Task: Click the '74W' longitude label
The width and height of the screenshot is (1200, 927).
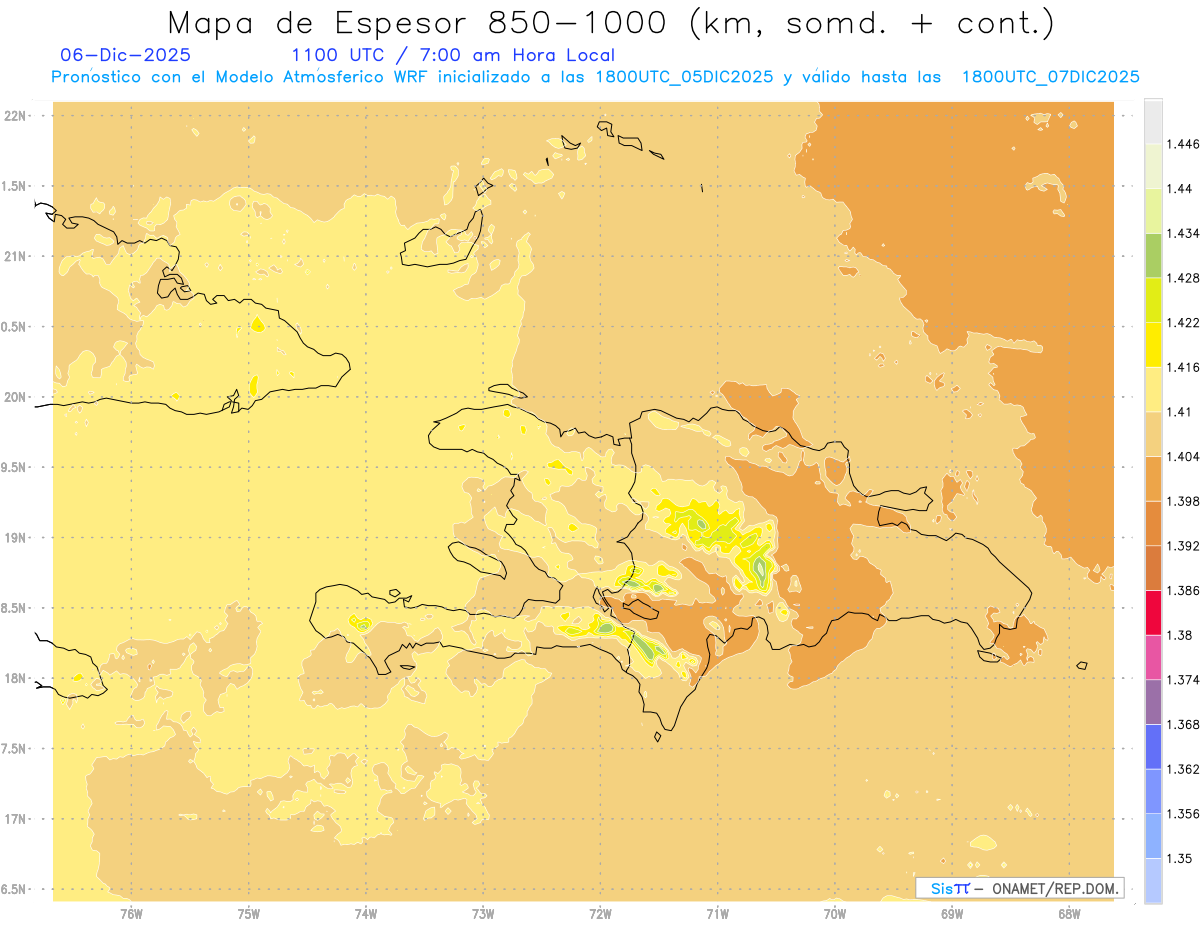Action: click(366, 913)
